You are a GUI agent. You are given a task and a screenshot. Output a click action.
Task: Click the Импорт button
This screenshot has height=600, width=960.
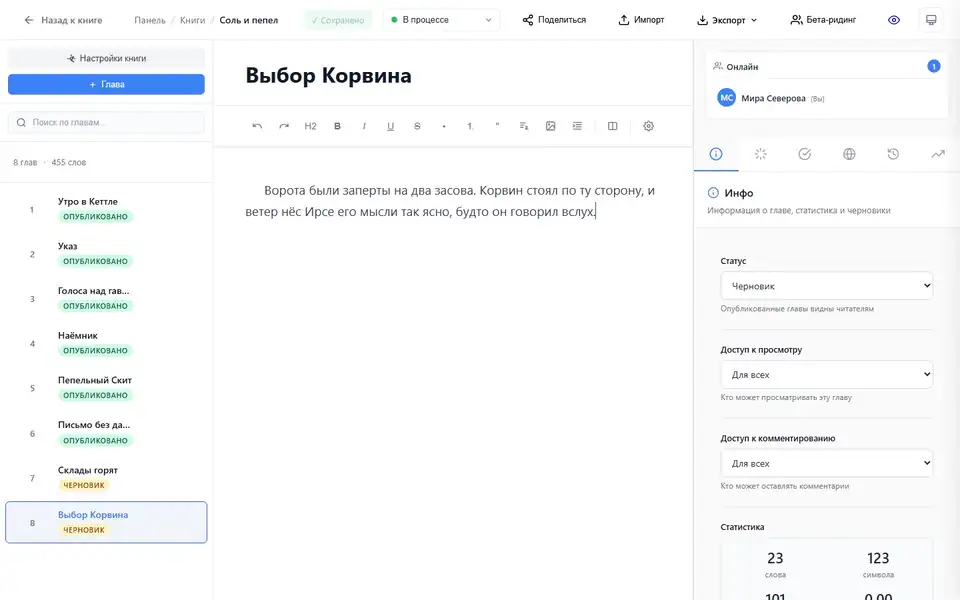[641, 20]
